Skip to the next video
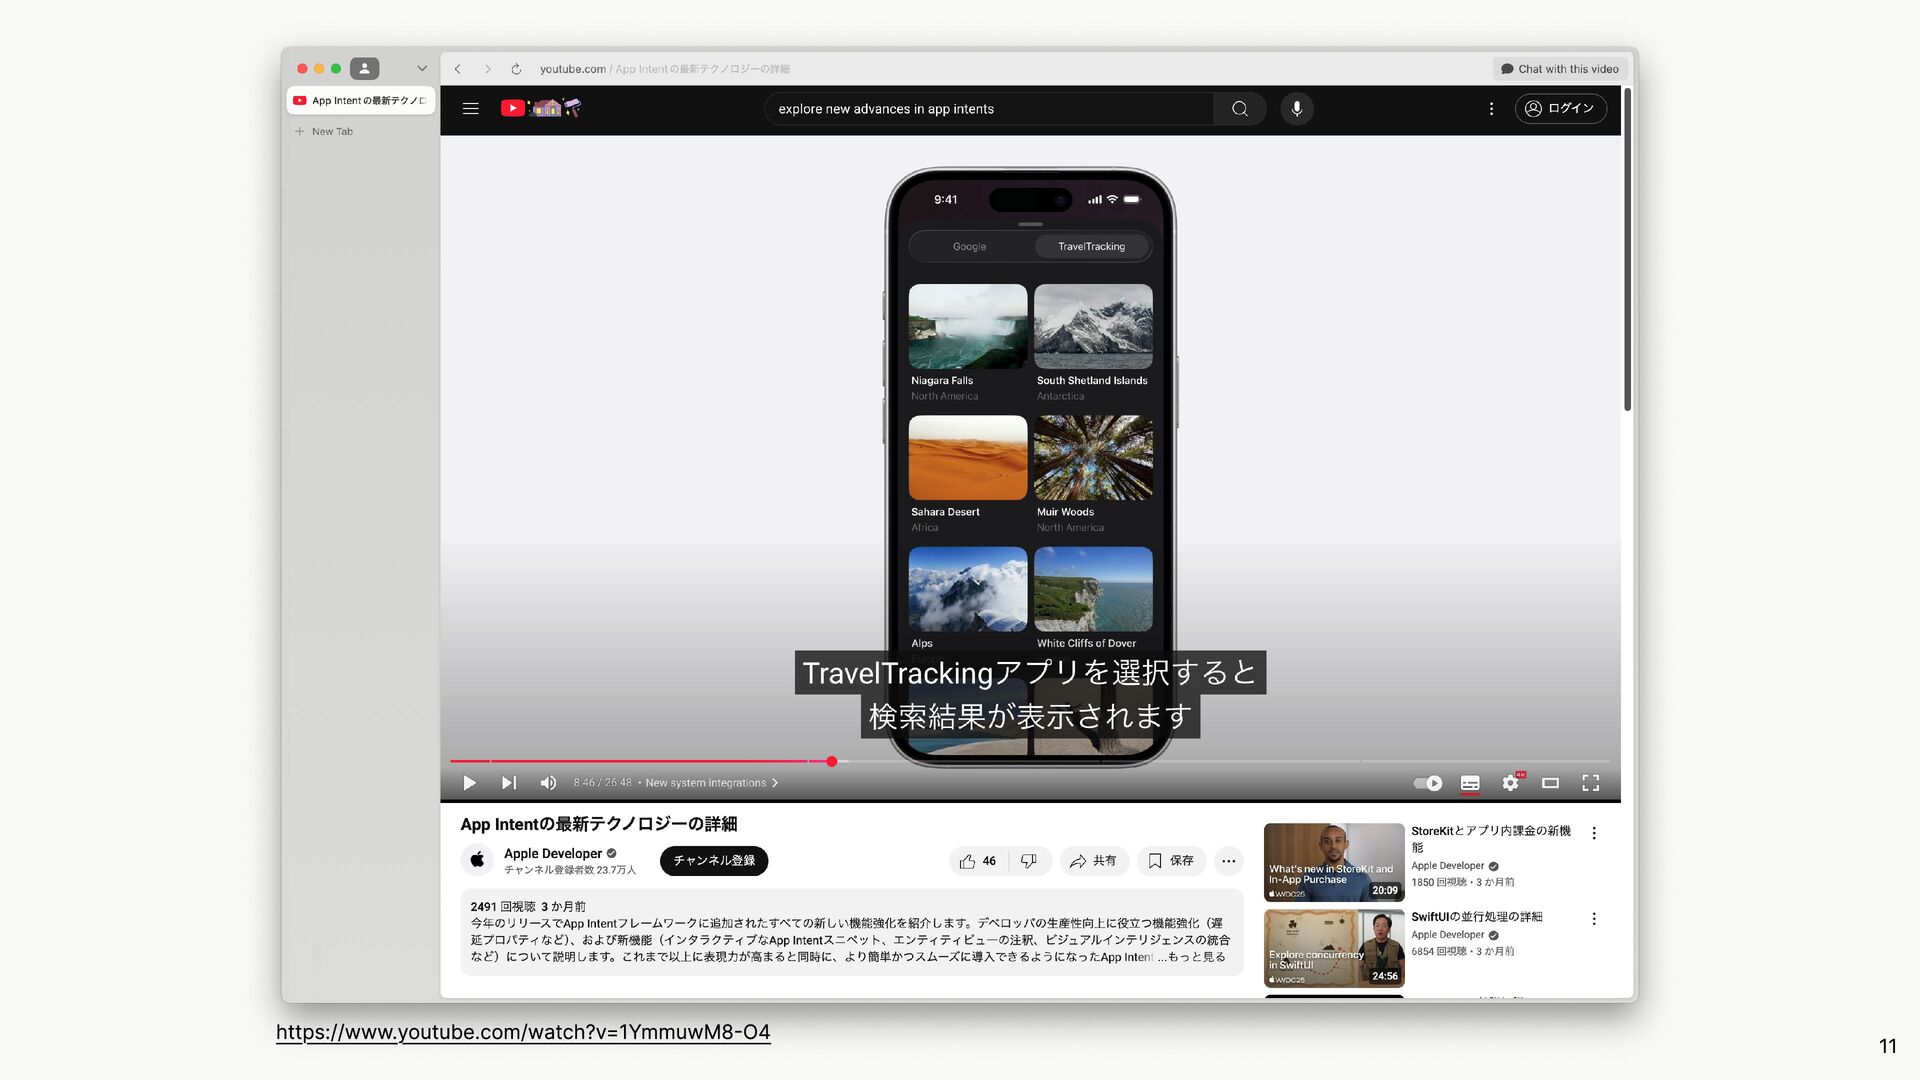This screenshot has width=1920, height=1080. tap(509, 783)
